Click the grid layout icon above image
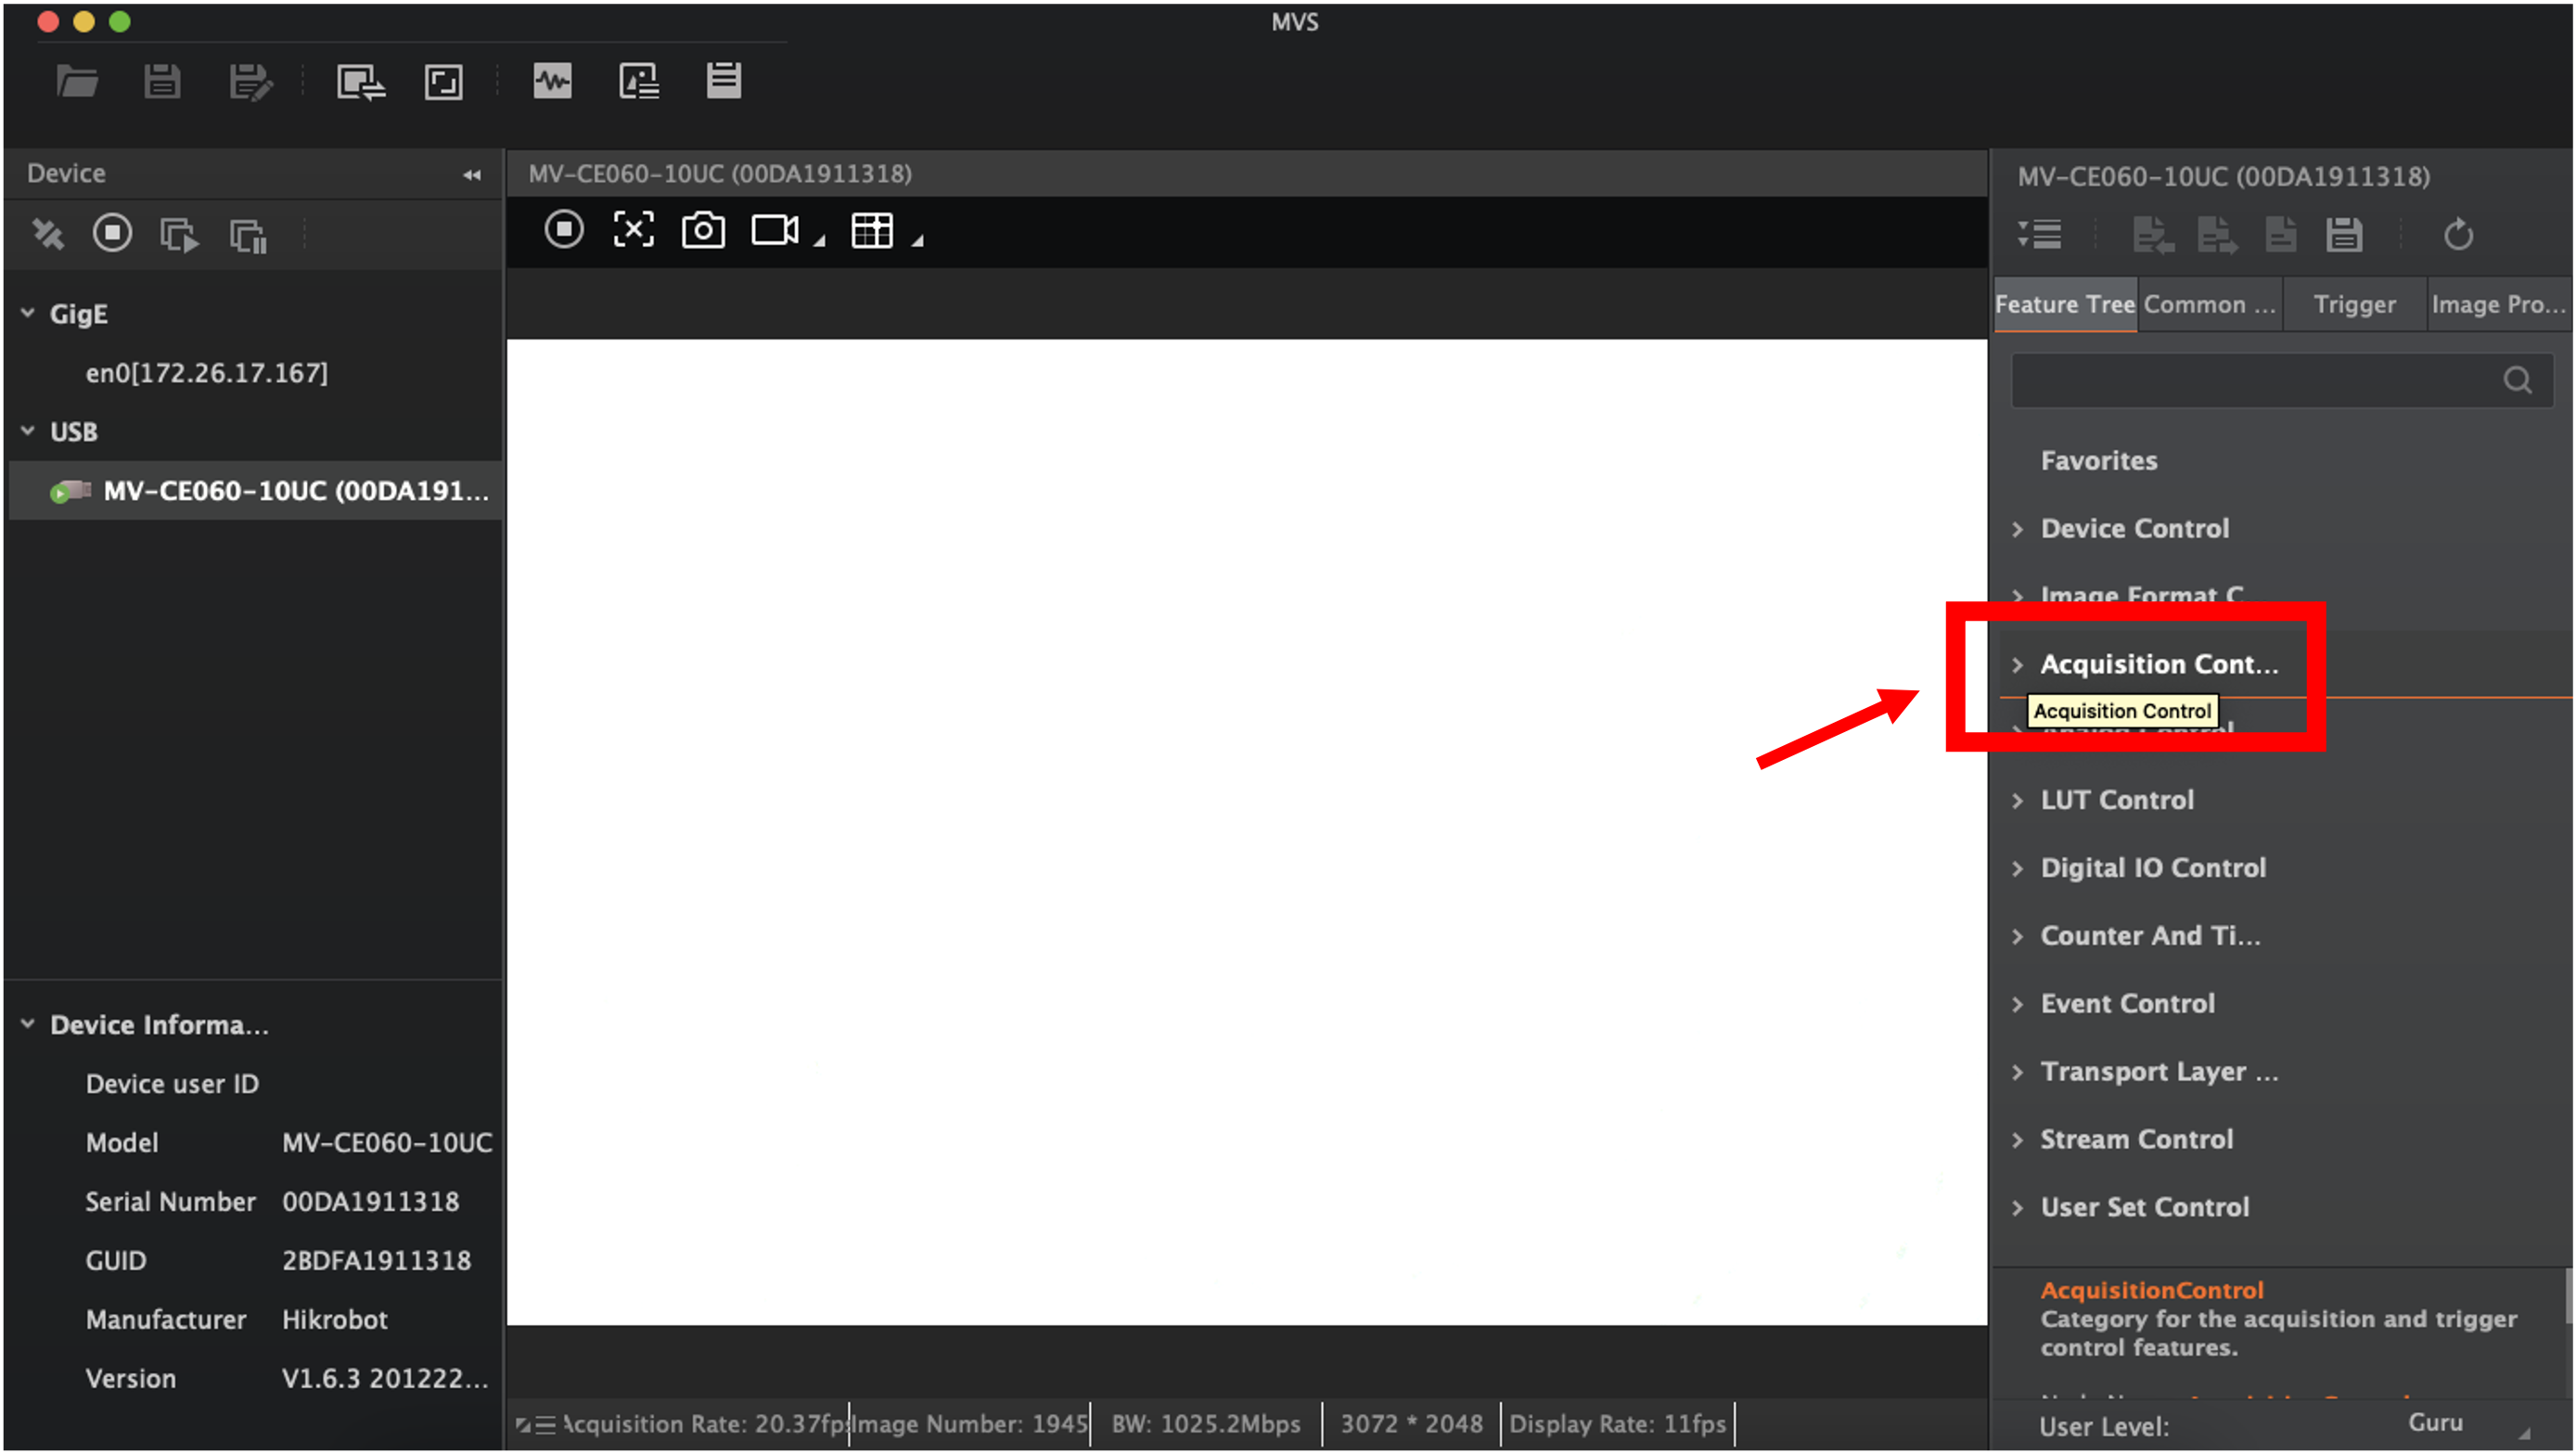 (x=871, y=230)
